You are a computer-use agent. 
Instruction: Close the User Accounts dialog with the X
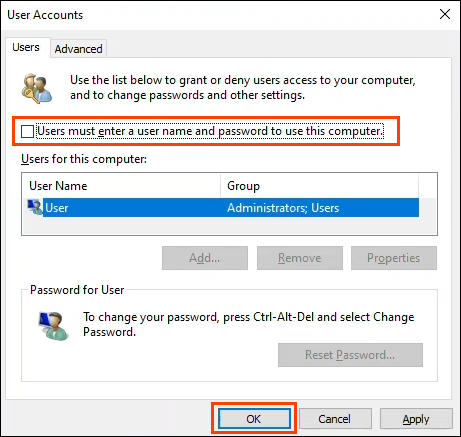click(x=445, y=14)
